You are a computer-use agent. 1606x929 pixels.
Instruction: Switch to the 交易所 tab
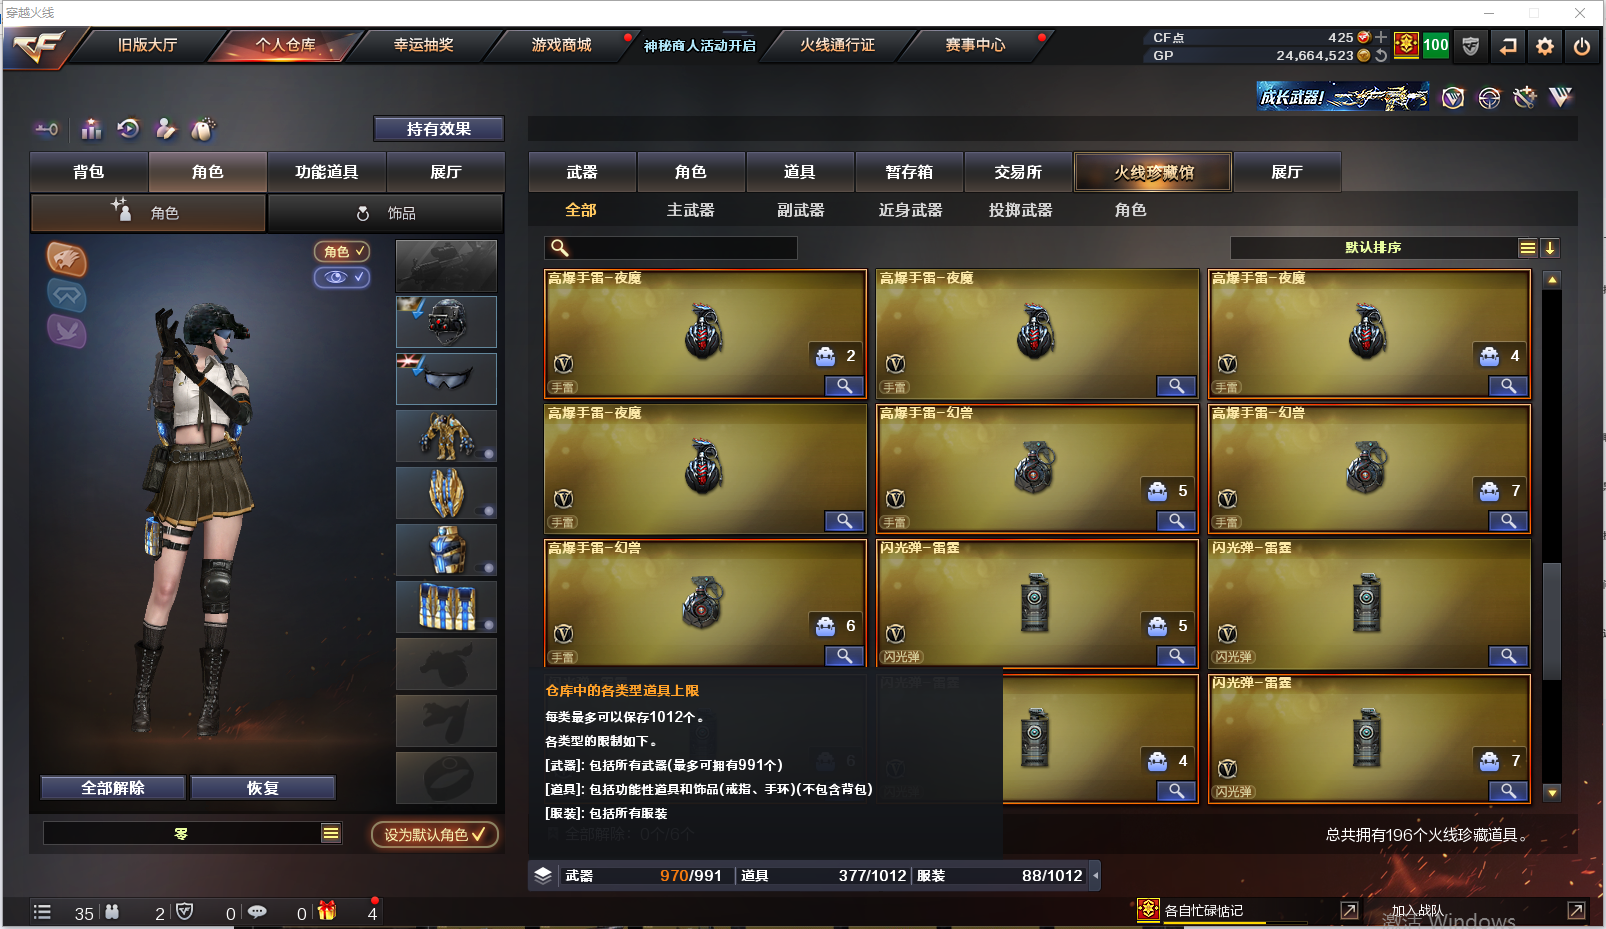[x=1018, y=172]
